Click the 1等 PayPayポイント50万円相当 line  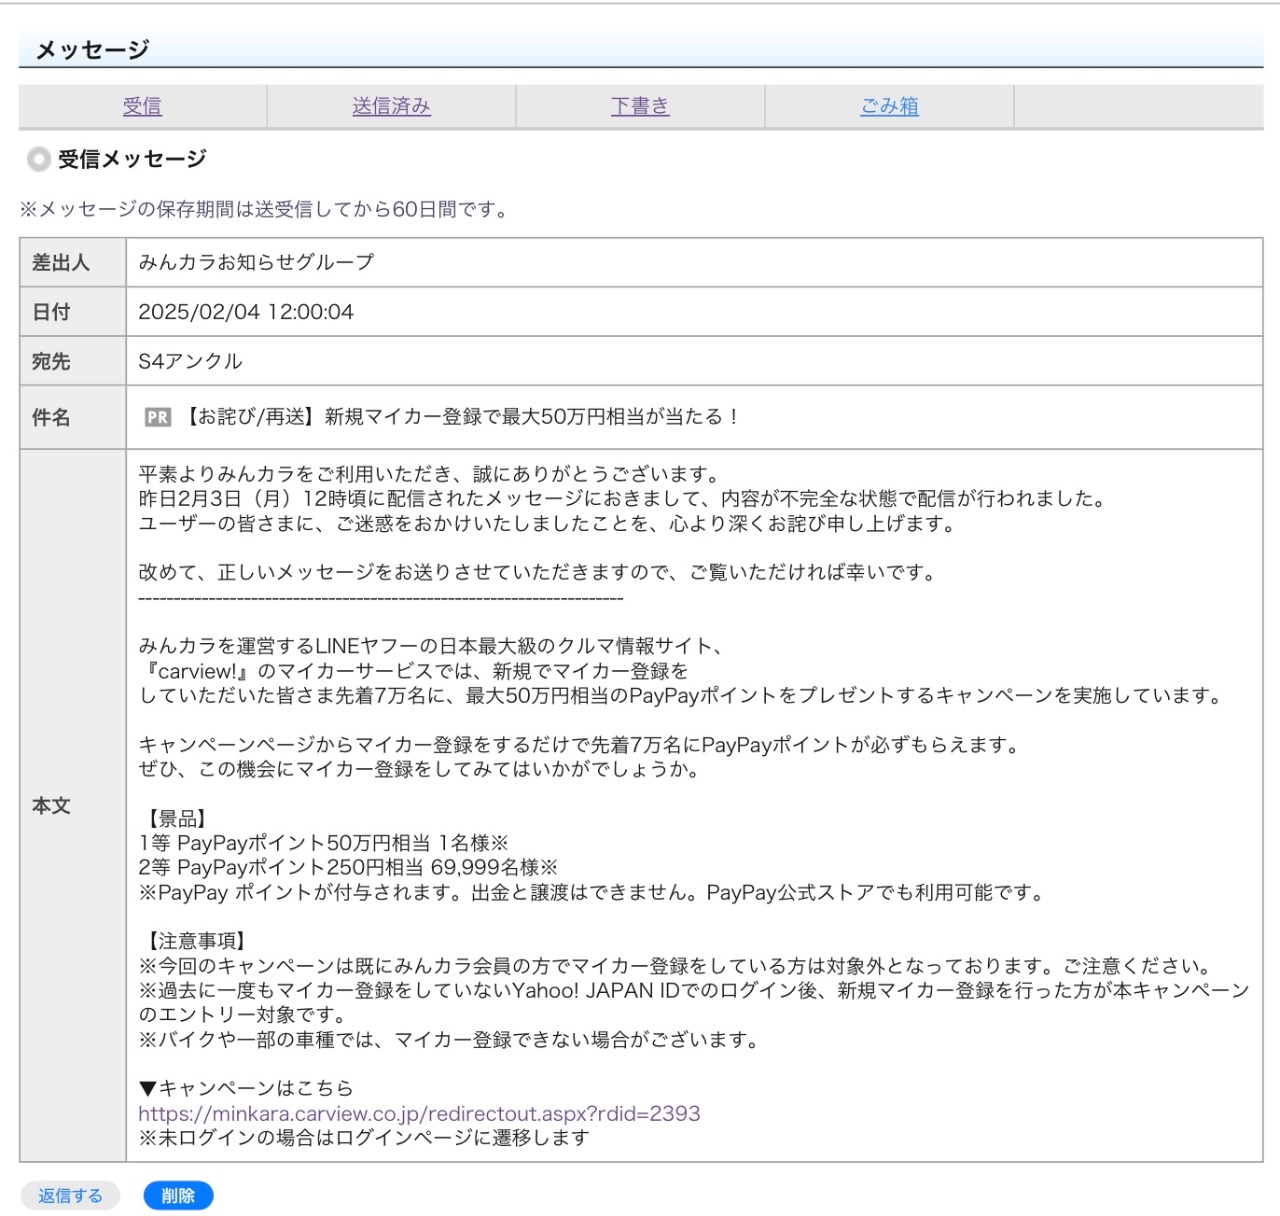tap(324, 843)
